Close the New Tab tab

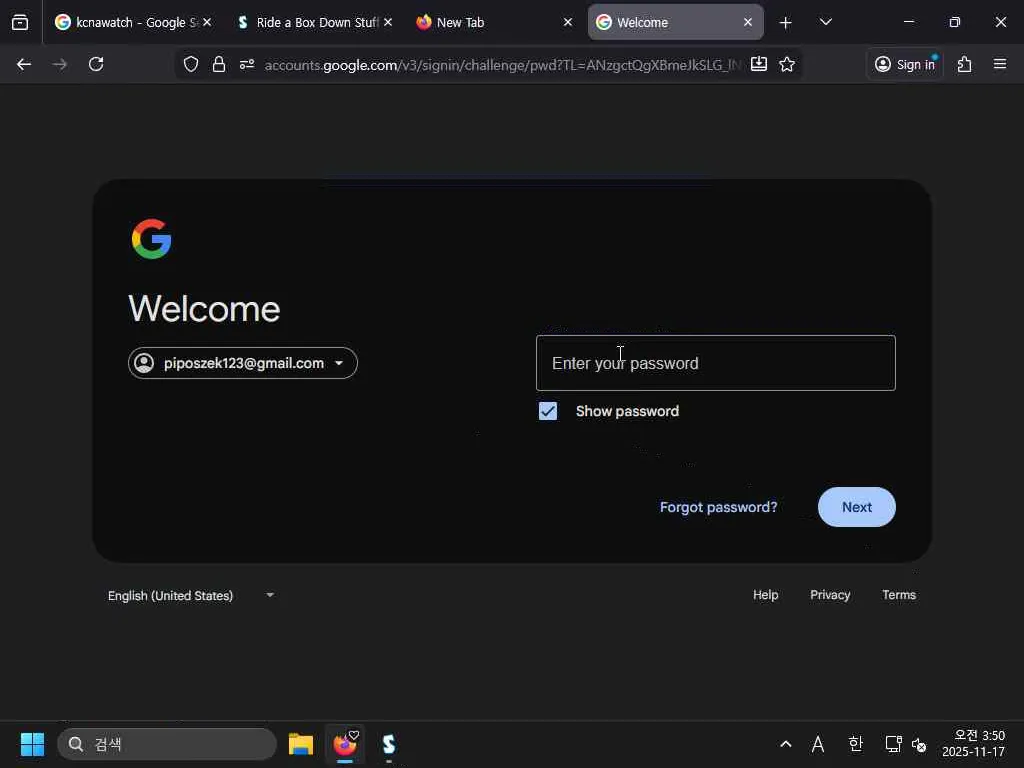[x=568, y=22]
